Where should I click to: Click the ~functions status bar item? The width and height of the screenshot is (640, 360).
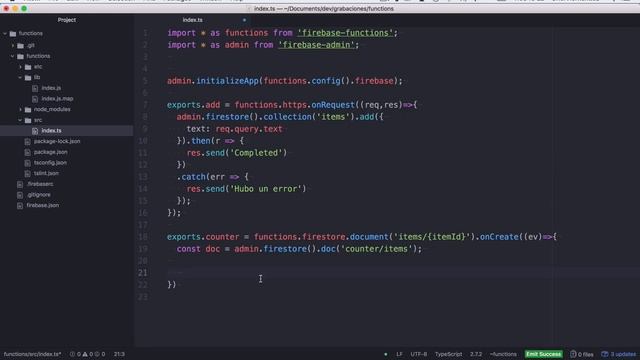click(503, 354)
